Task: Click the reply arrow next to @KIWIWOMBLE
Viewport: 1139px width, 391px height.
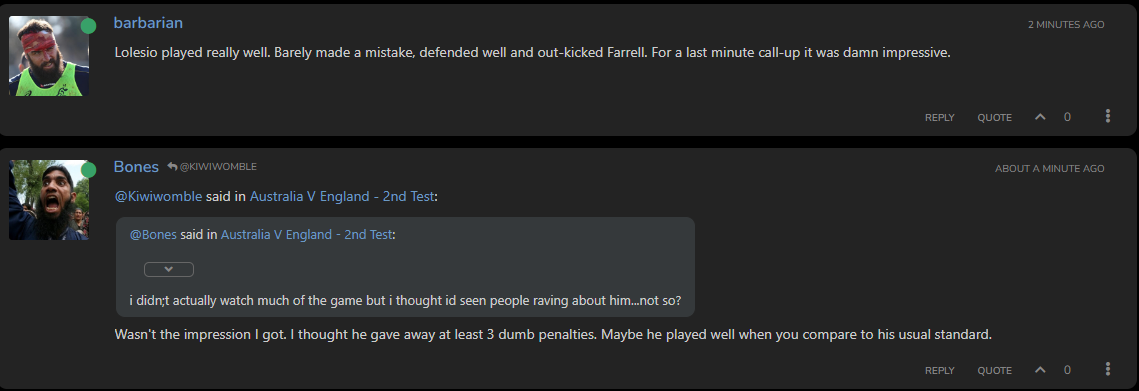Action: click(x=172, y=166)
